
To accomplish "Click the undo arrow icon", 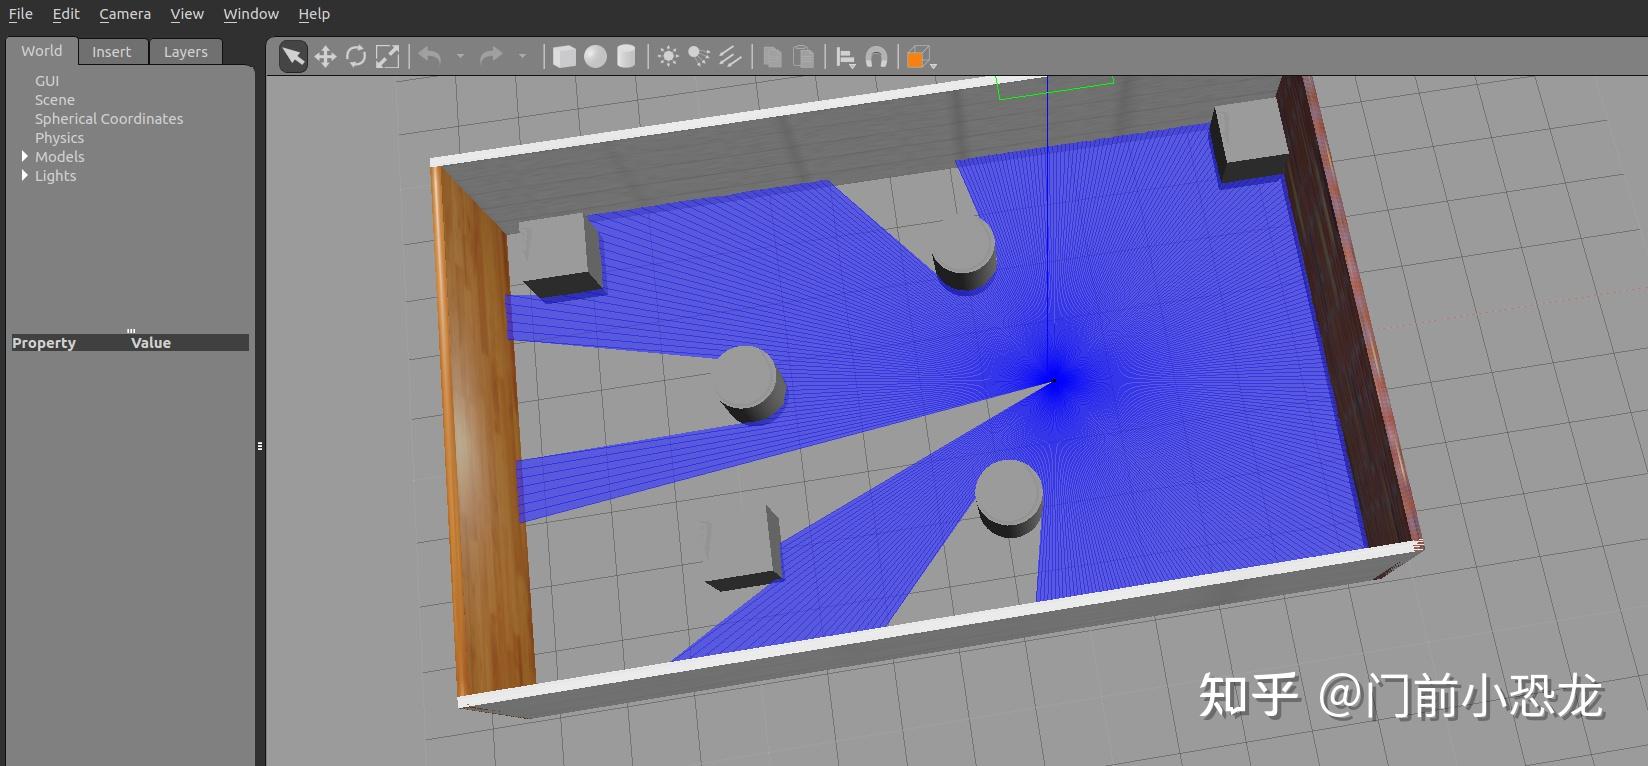I will pyautogui.click(x=430, y=56).
